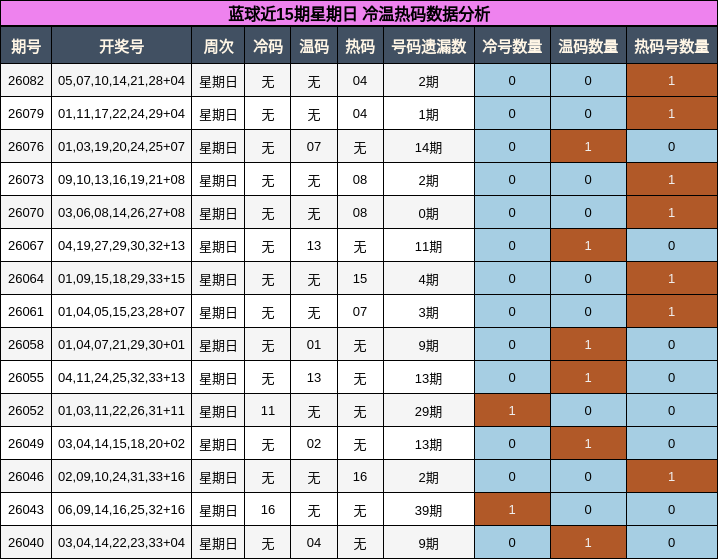Click the 1期 omission value
718x559 pixels.
429,114
